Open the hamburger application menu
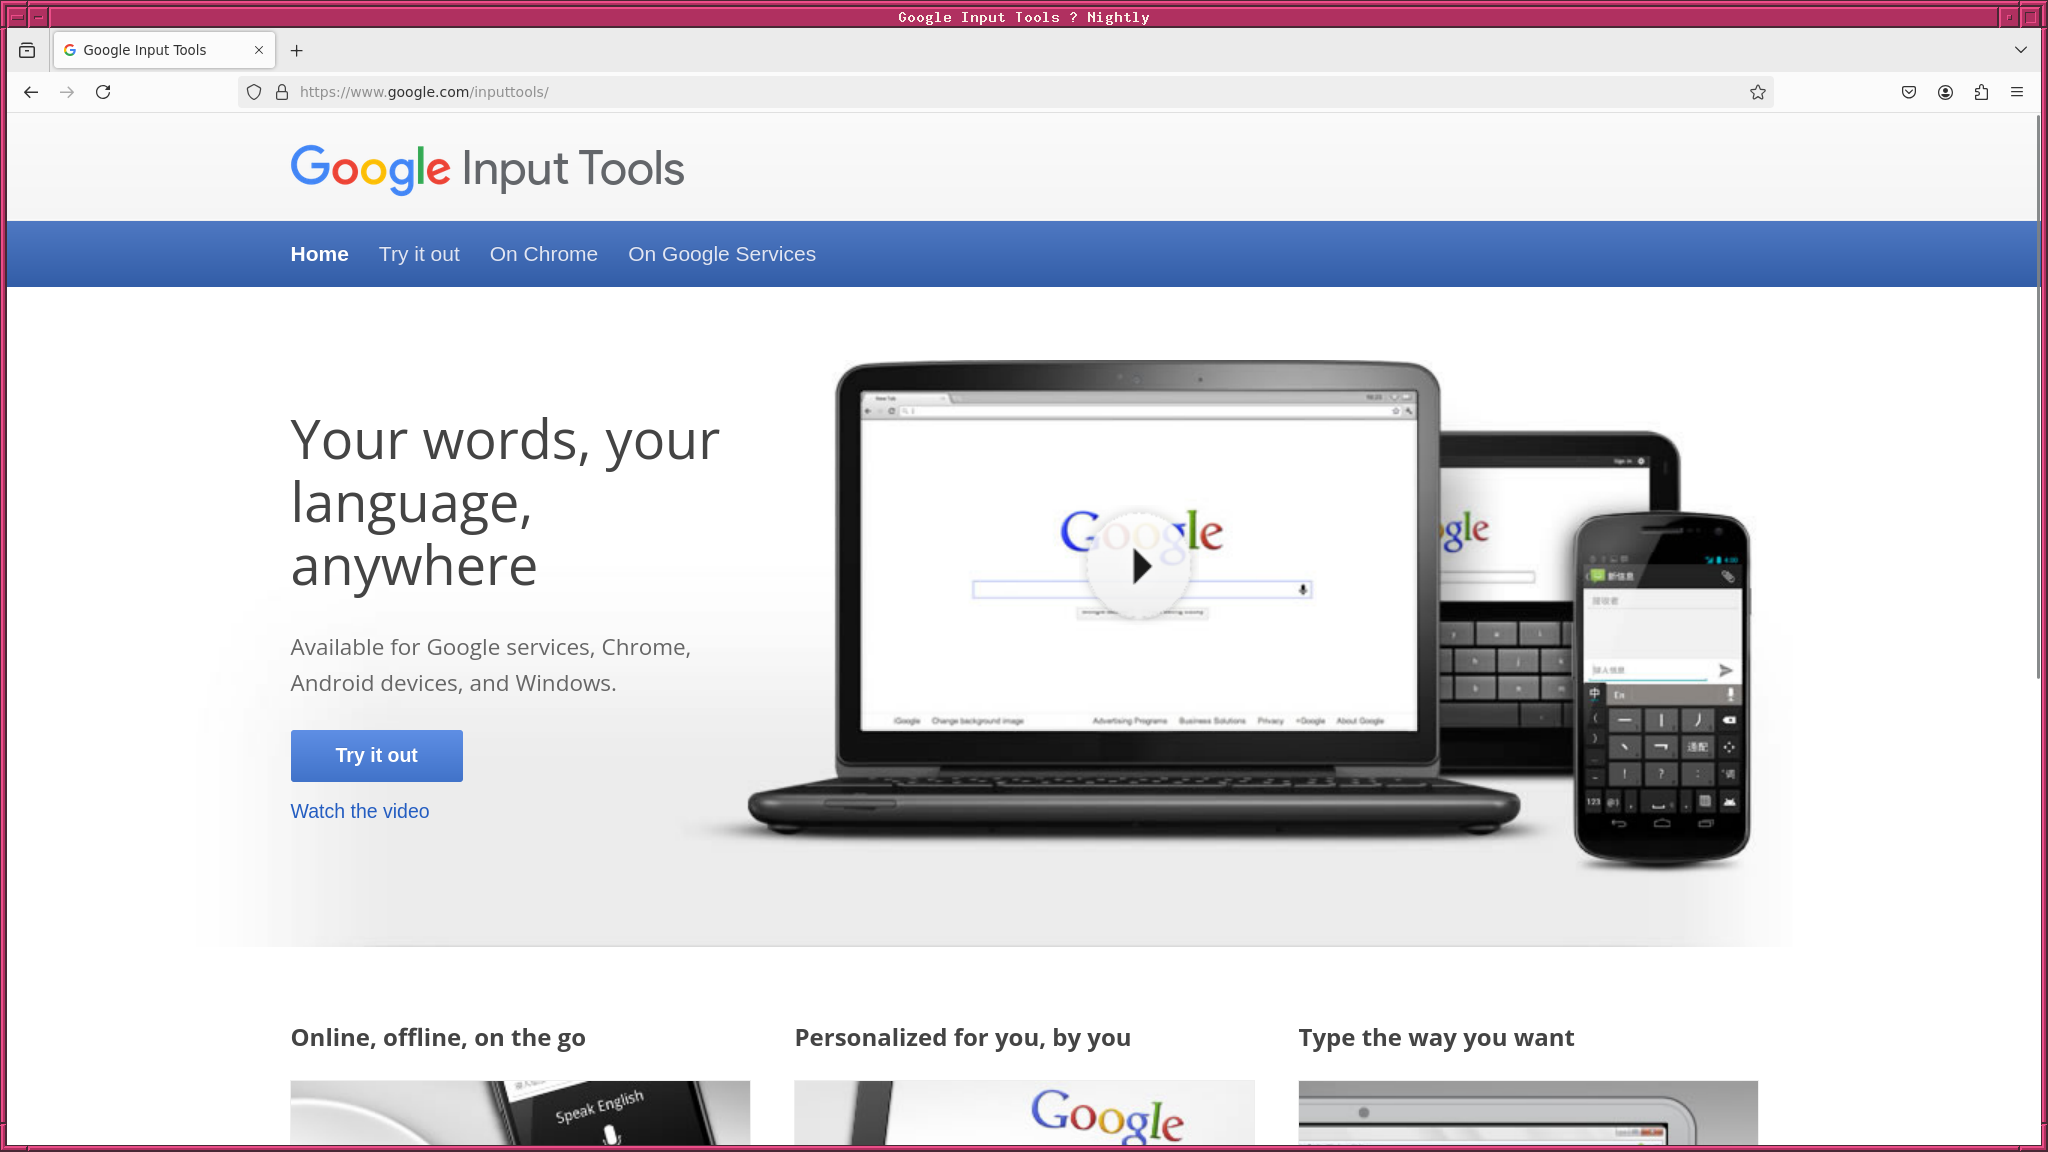2048x1152 pixels. pyautogui.click(x=2017, y=92)
